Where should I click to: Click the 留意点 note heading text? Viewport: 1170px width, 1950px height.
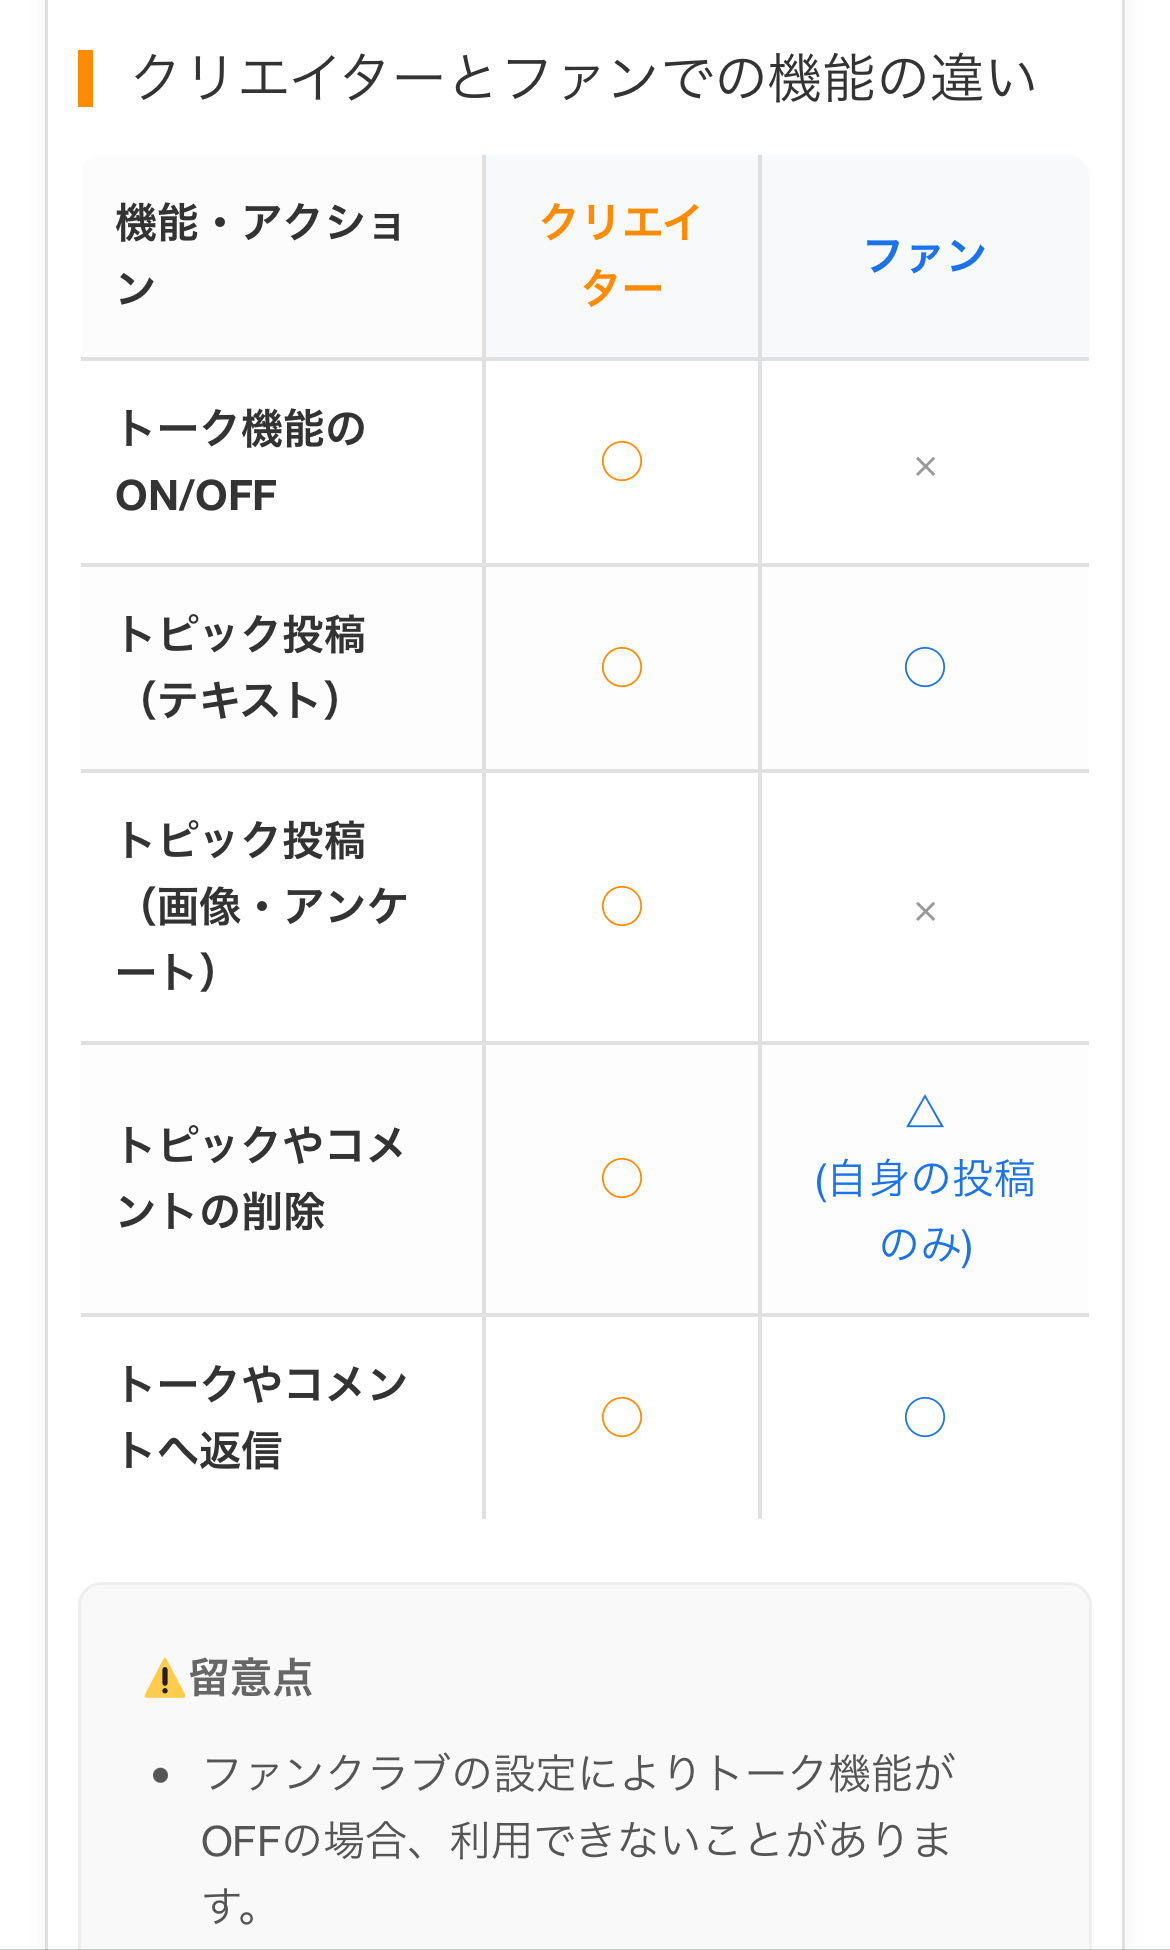[251, 1678]
